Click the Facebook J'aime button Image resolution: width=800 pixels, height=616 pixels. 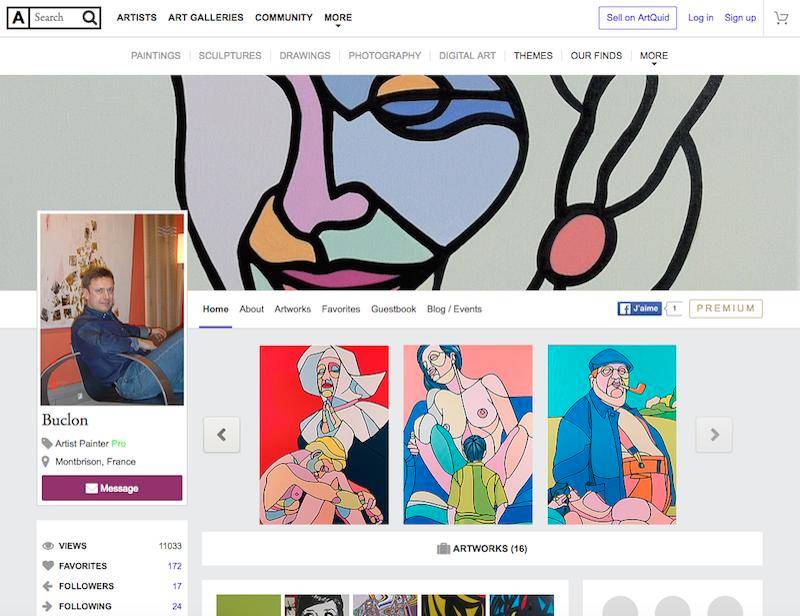click(639, 309)
